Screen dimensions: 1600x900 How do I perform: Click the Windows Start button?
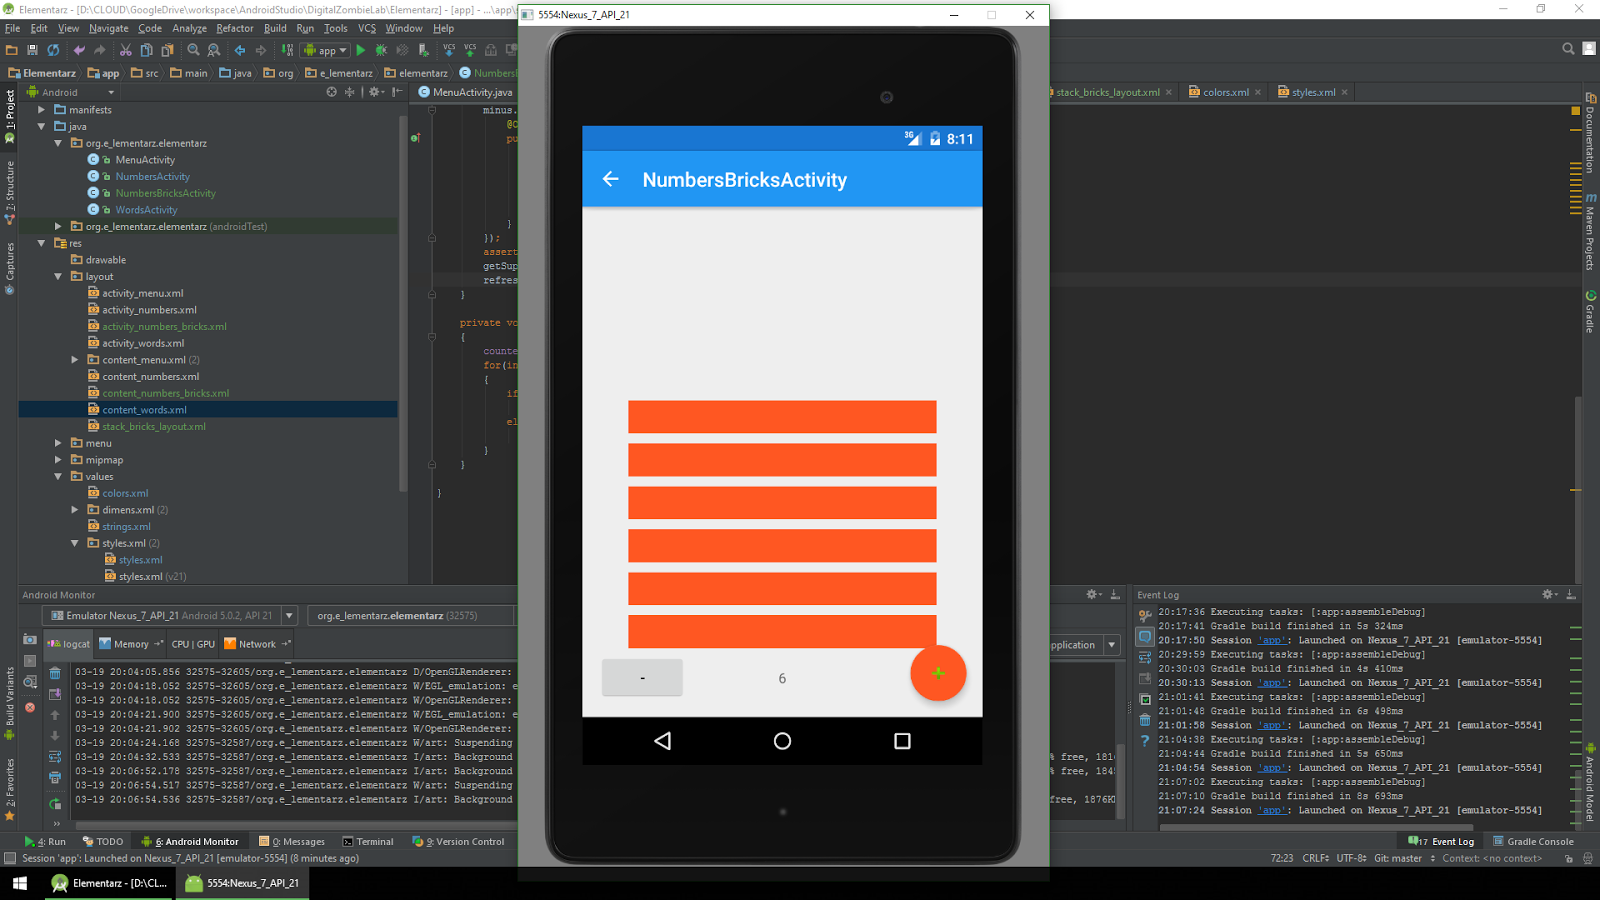[x=20, y=883]
